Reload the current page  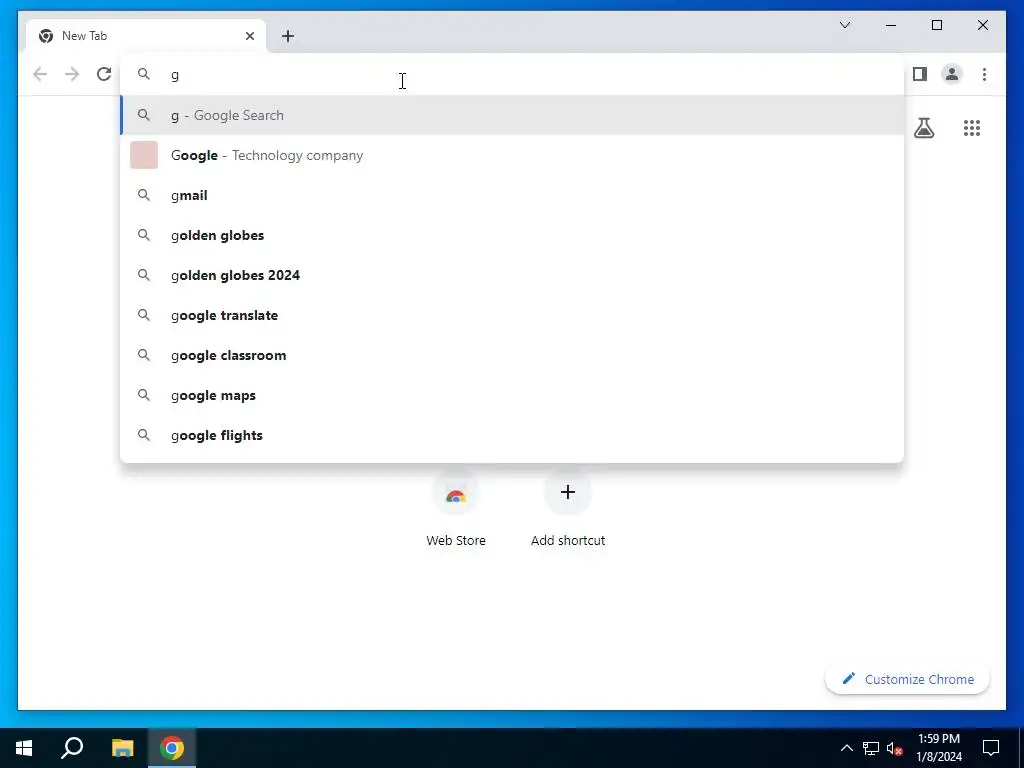tap(104, 74)
